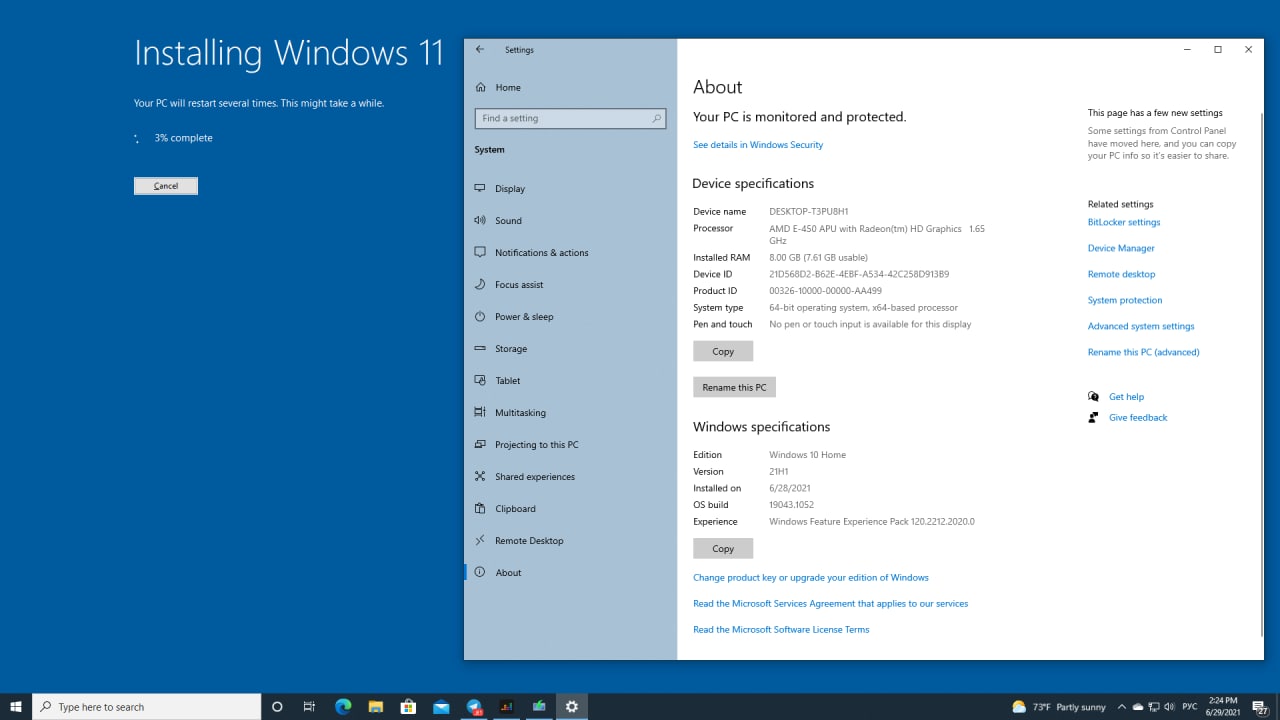1280x720 pixels.
Task: Click the Settings back arrow
Action: tap(480, 49)
